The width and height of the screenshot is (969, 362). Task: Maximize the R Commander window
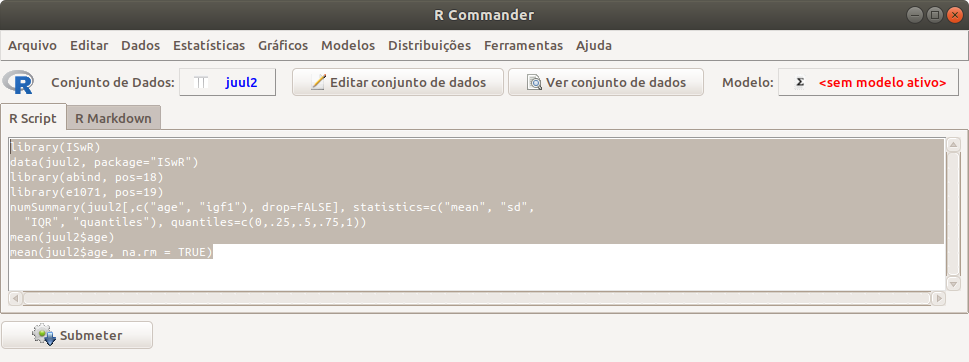(x=935, y=15)
